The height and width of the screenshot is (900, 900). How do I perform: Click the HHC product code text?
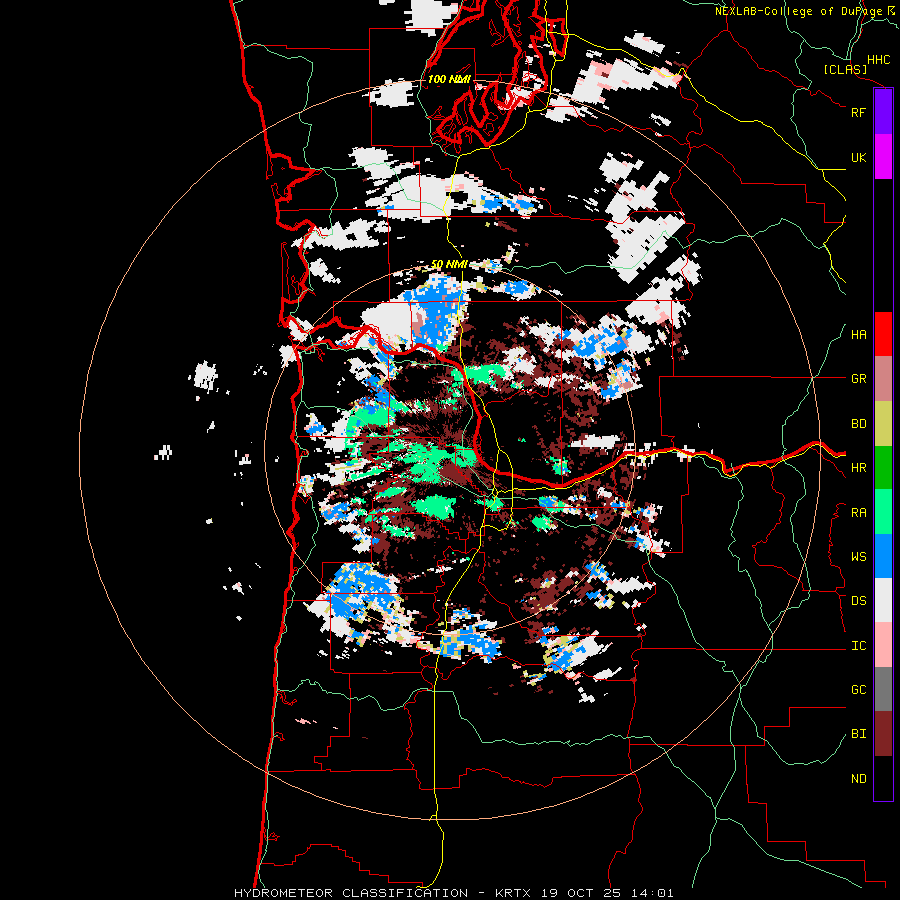[878, 60]
